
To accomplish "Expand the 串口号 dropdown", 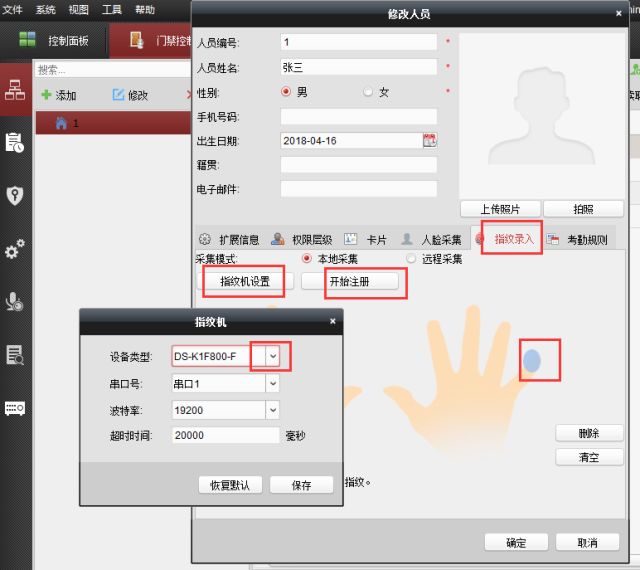I will coord(272,384).
